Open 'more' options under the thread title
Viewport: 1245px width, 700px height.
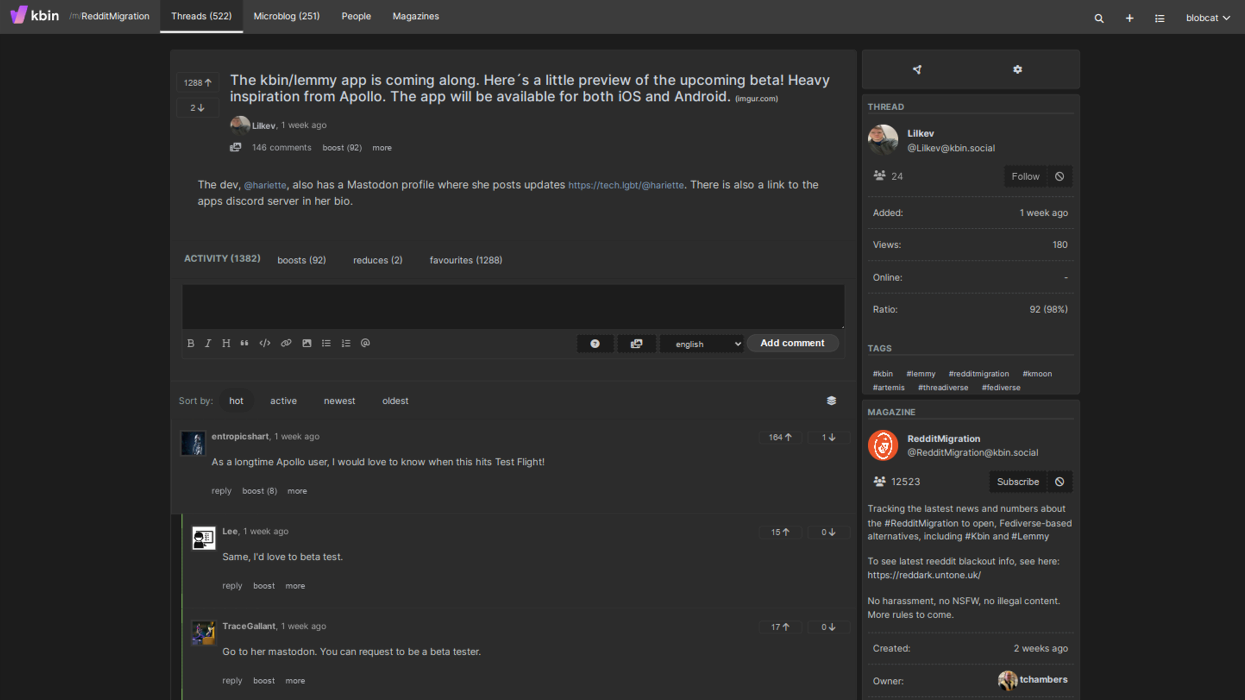click(382, 148)
